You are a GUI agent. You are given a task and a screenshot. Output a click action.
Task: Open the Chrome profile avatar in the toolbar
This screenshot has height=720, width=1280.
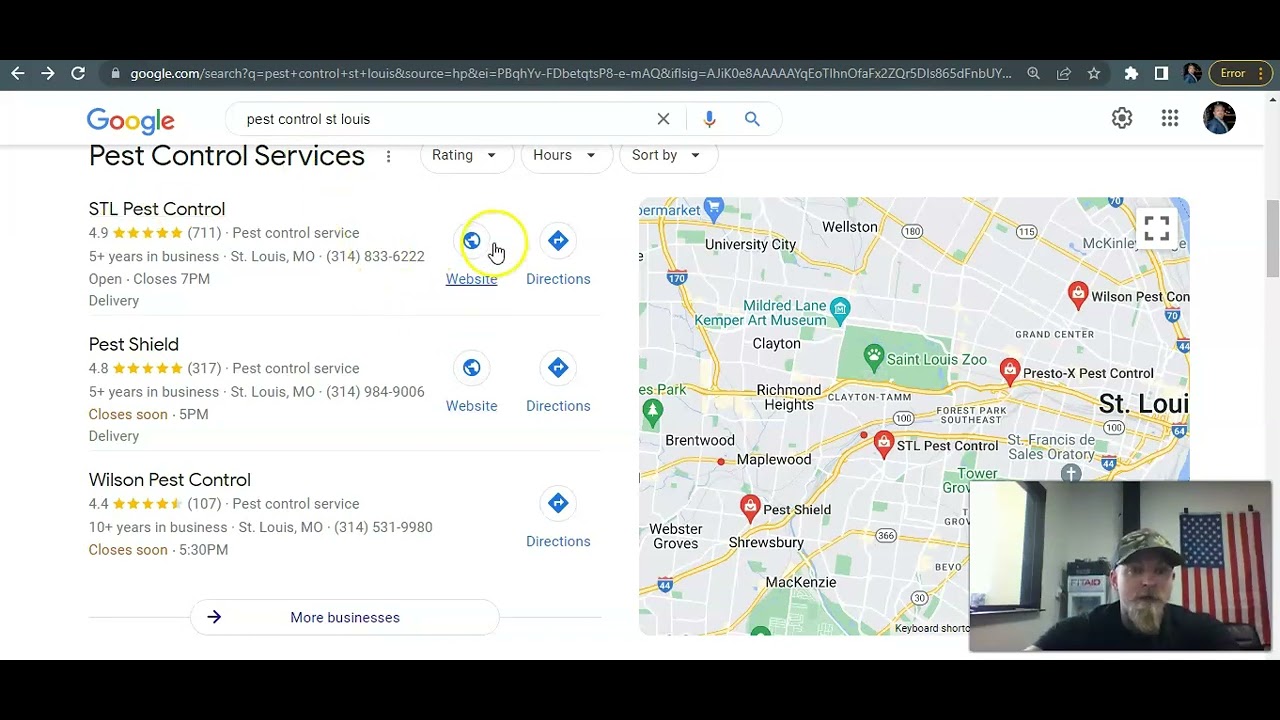[1191, 73]
